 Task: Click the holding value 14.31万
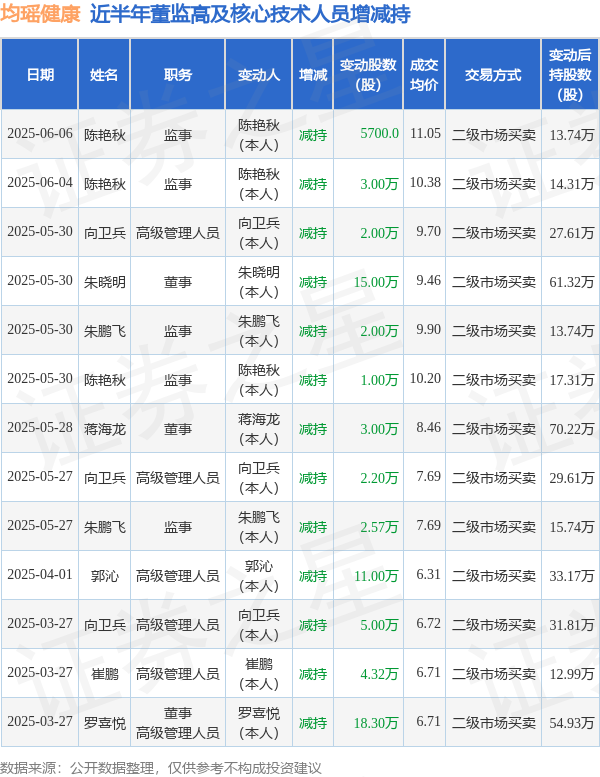pos(572,184)
